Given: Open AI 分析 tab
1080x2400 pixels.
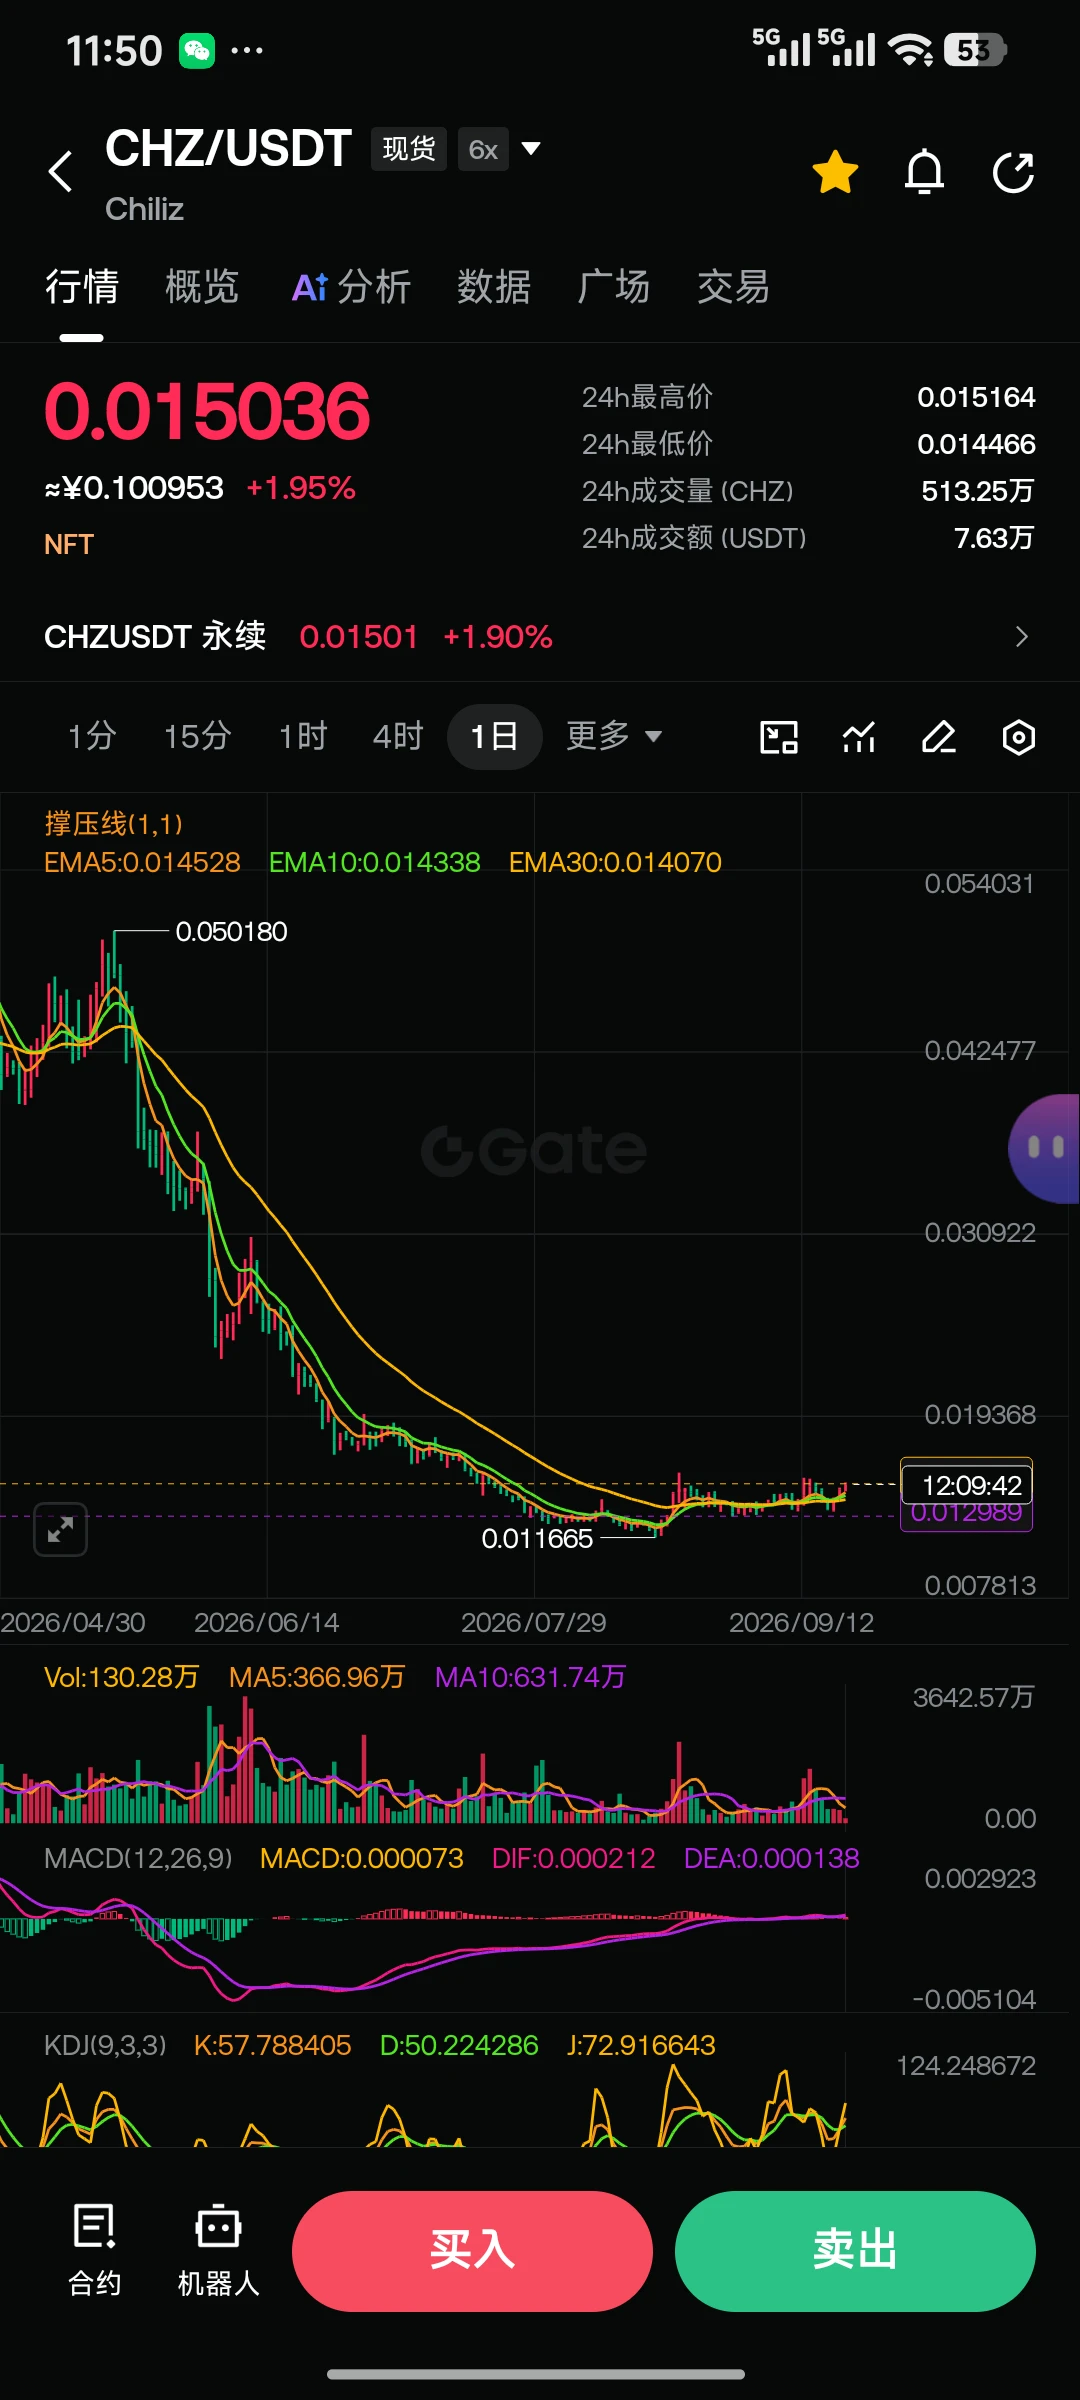Looking at the screenshot, I should click(351, 287).
